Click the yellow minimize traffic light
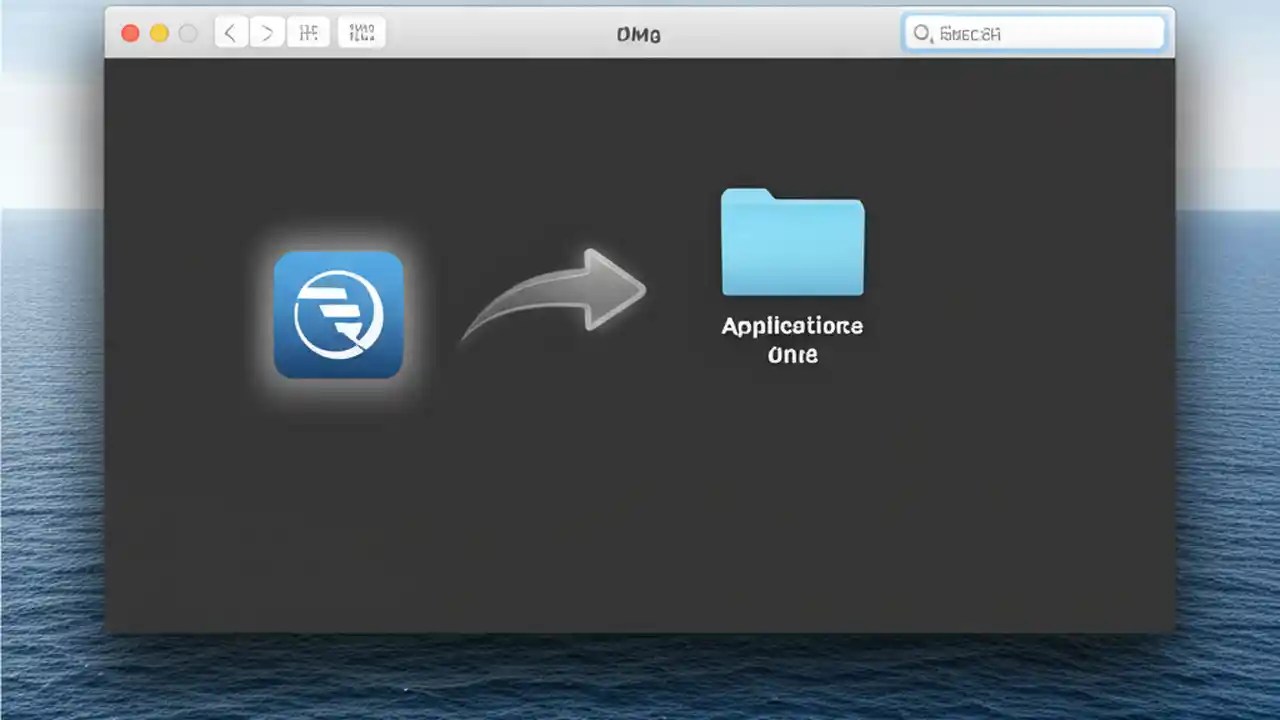The image size is (1280, 720). [x=159, y=32]
